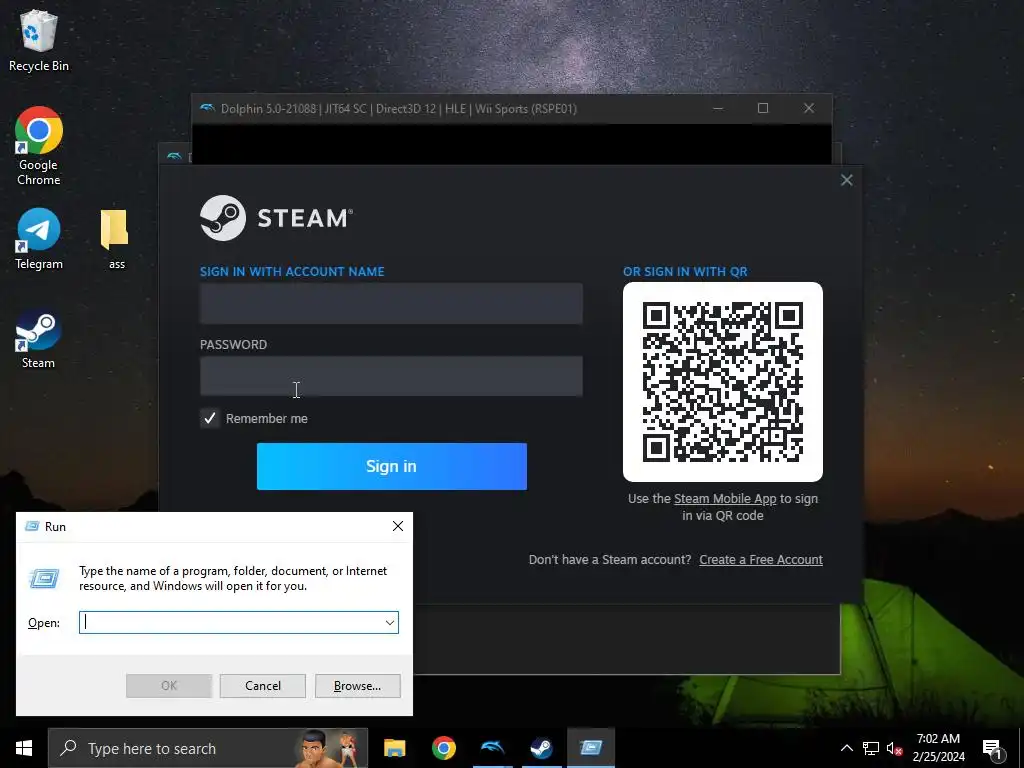Click the taskbar search box
Image resolution: width=1024 pixels, height=768 pixels.
[208, 748]
